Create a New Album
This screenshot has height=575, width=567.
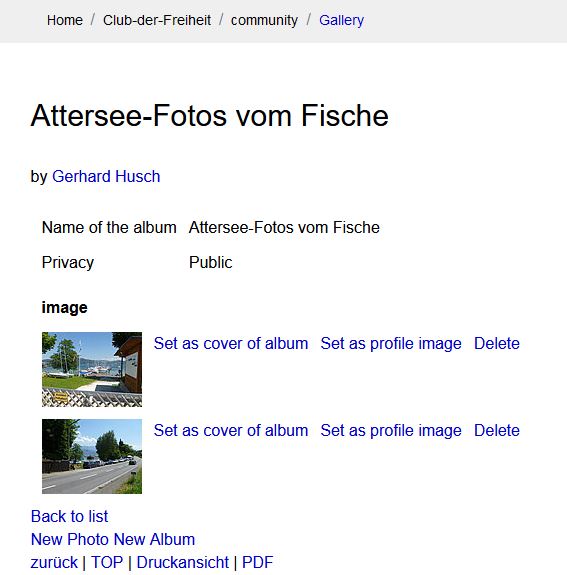click(x=154, y=539)
